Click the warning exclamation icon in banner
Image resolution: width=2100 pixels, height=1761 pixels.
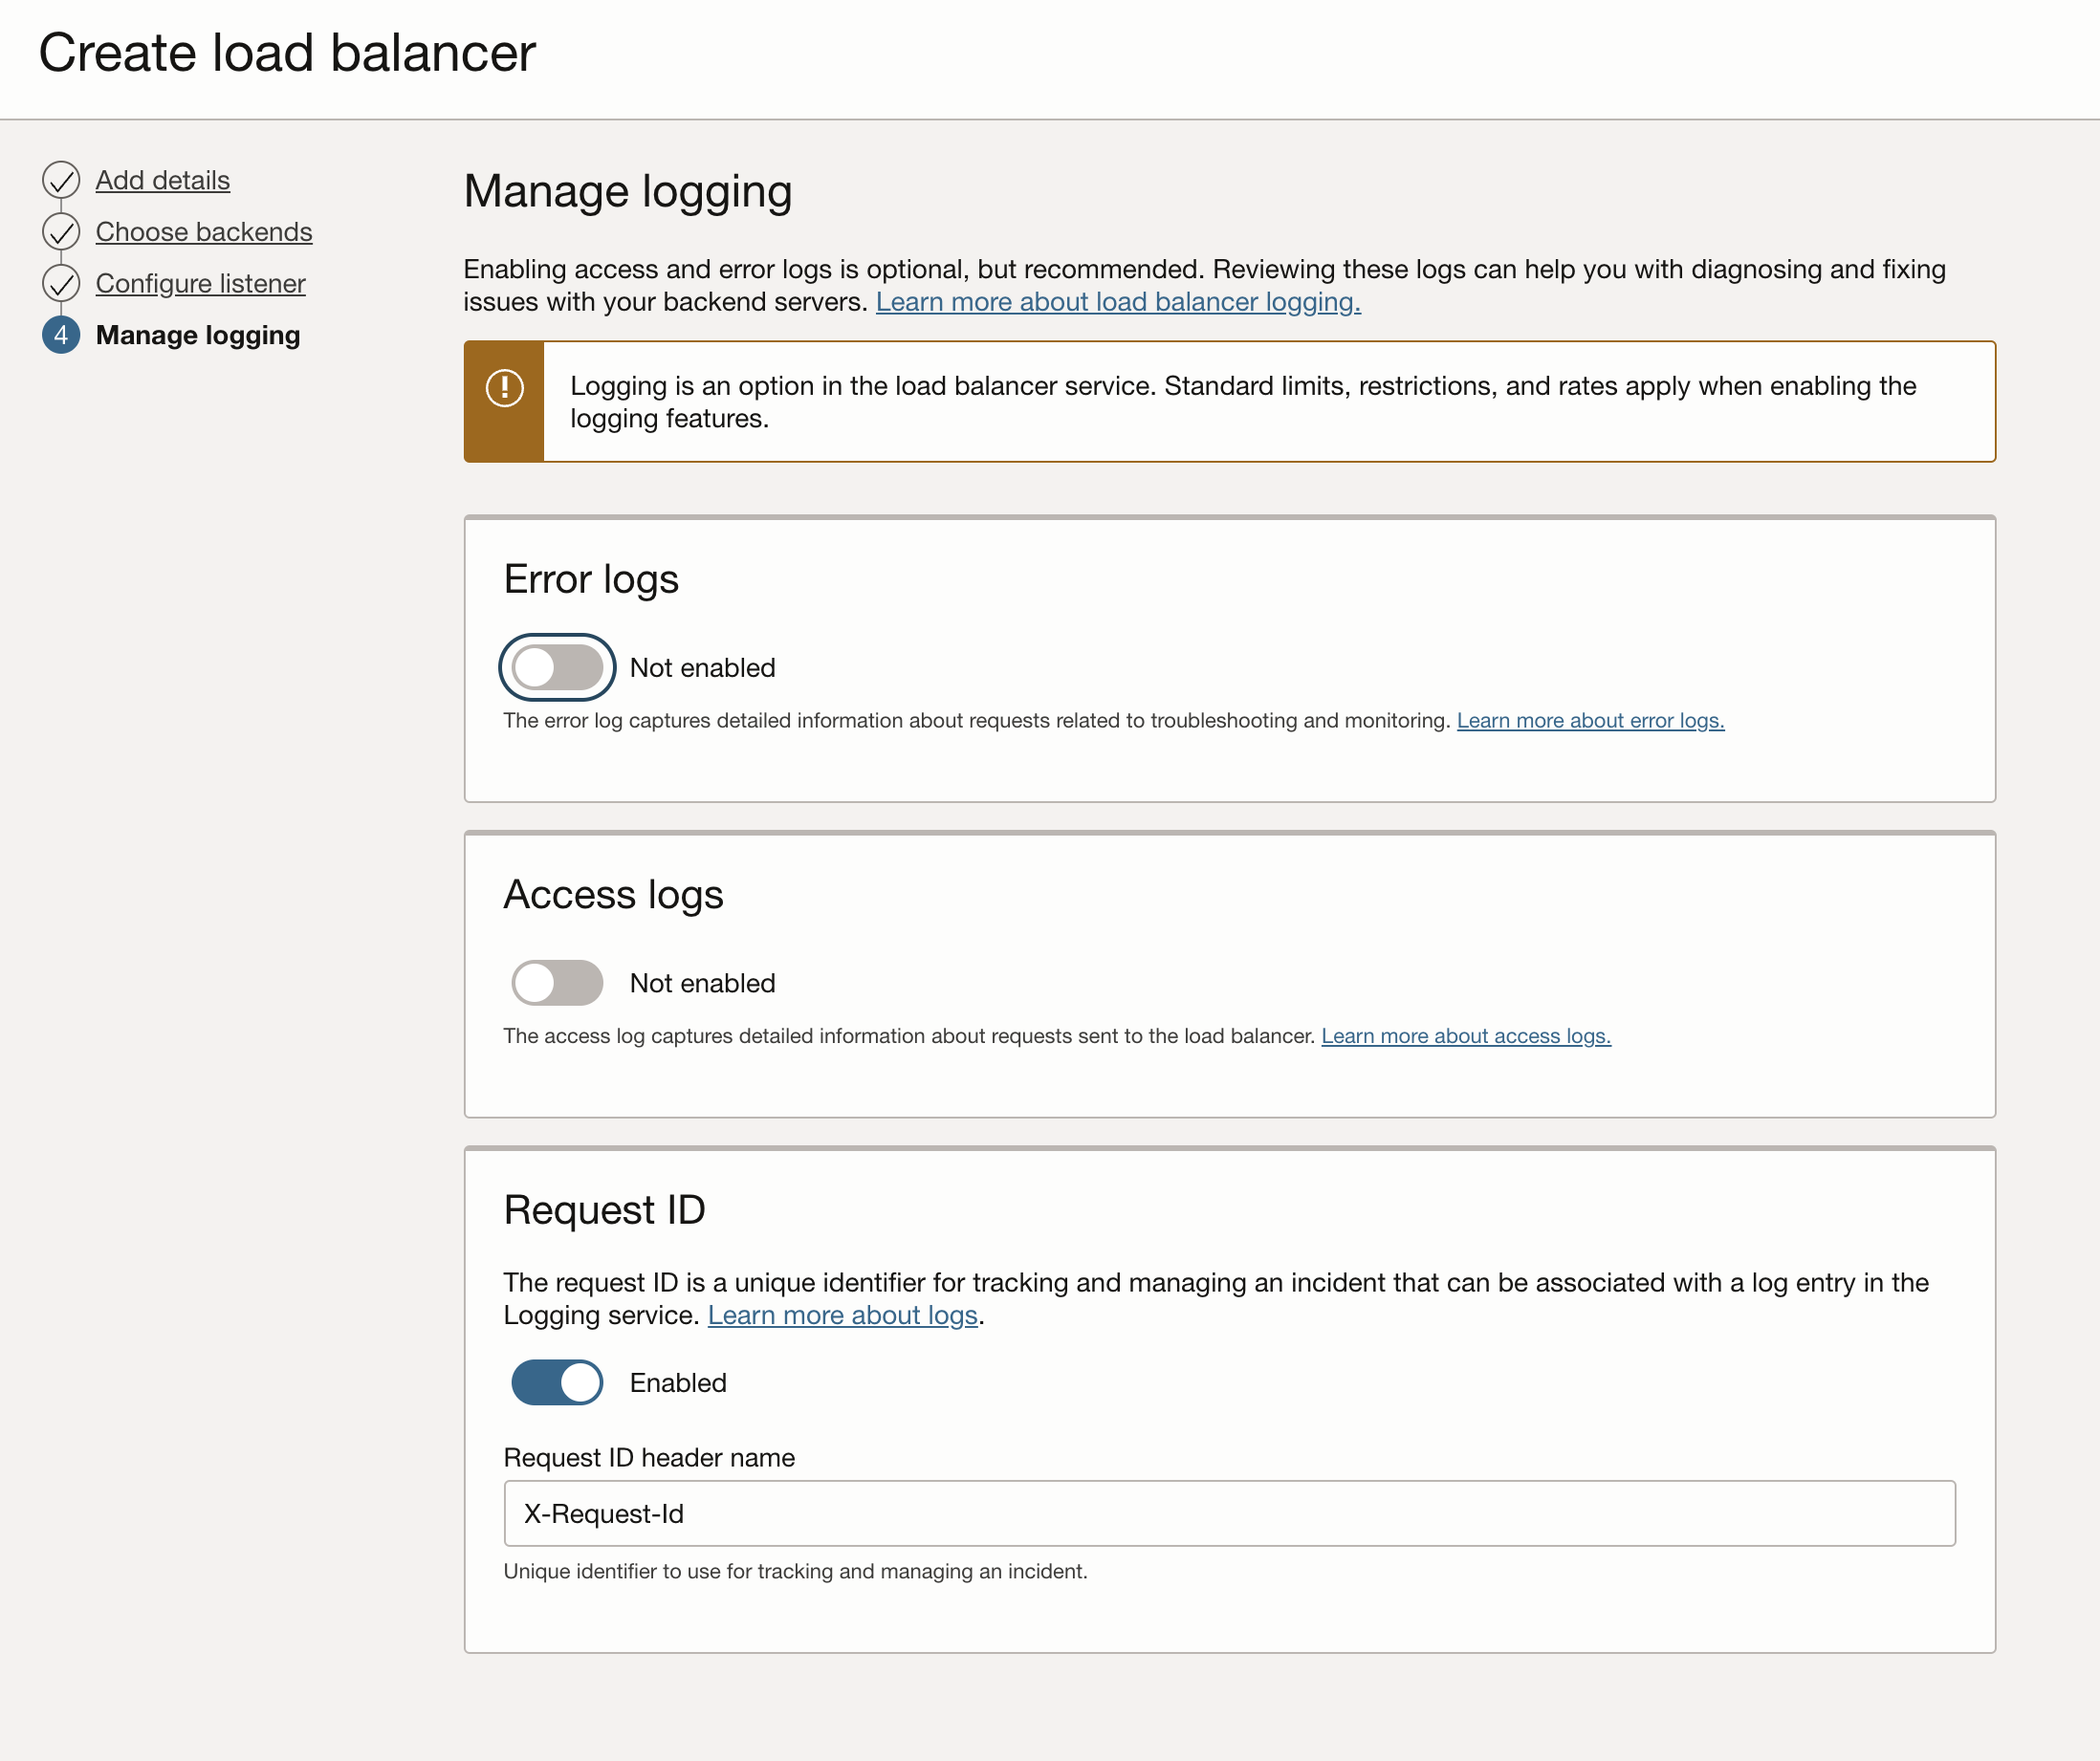coord(505,388)
